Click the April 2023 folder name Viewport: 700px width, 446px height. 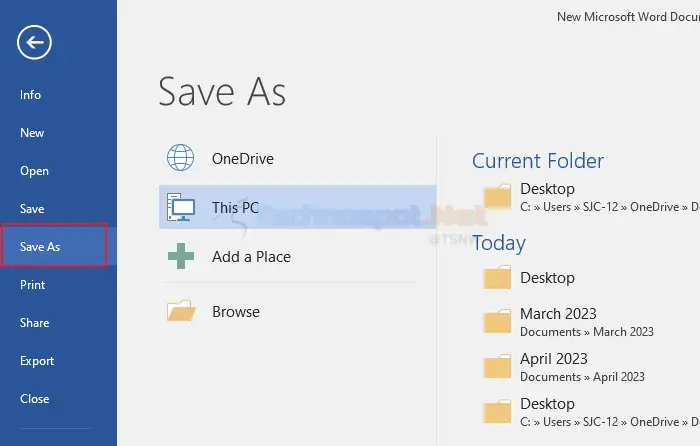[x=554, y=358]
